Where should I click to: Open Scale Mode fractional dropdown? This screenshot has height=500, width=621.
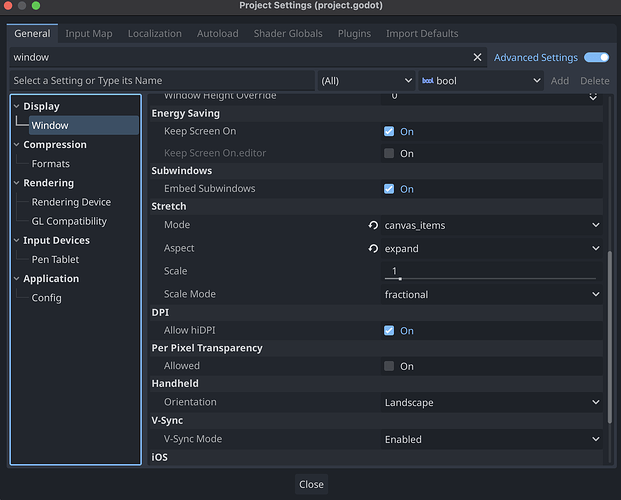pos(491,294)
